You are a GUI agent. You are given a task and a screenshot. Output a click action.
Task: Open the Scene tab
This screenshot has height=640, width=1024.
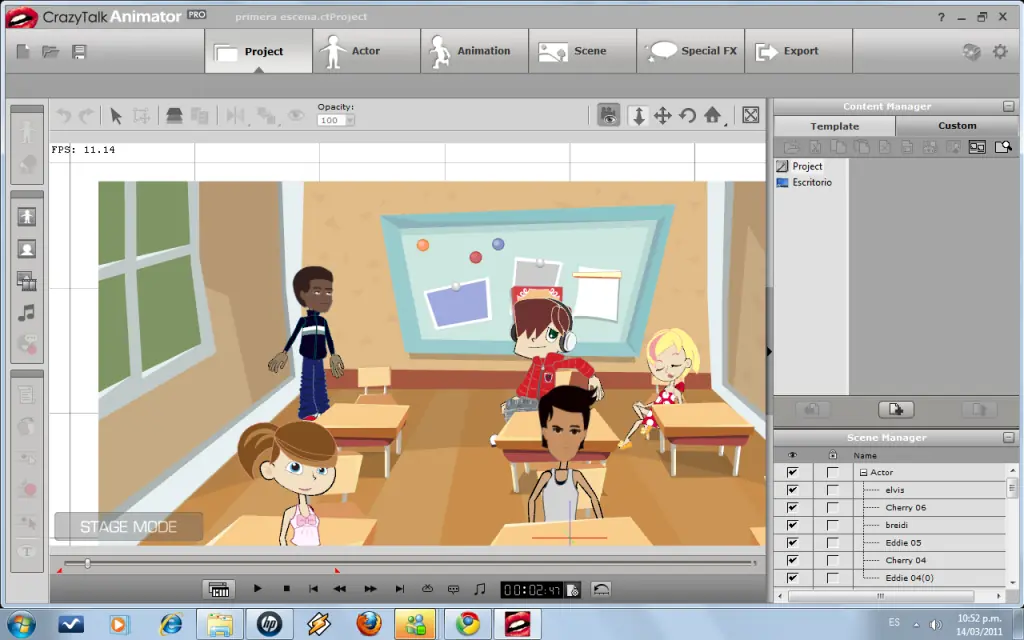tap(582, 51)
